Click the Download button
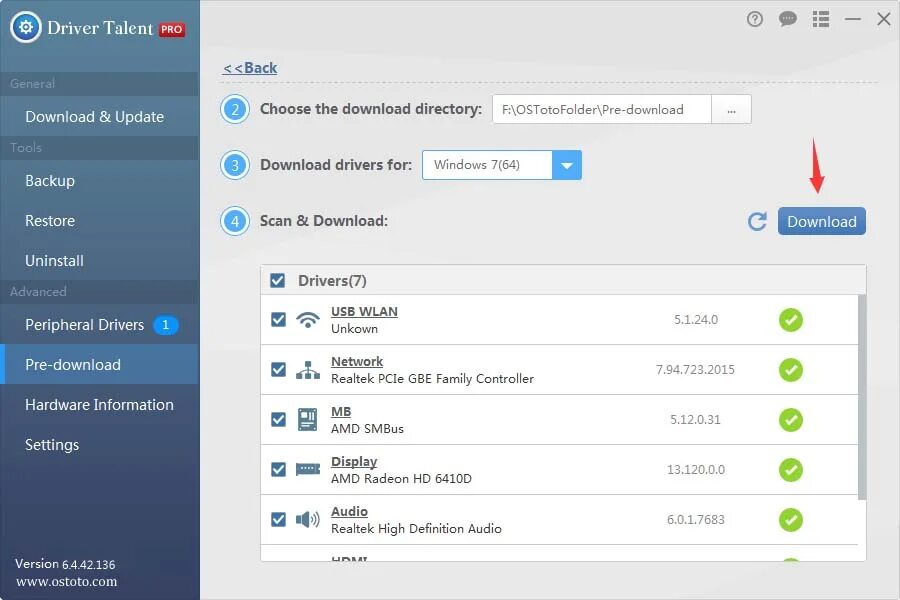Screen dimensions: 900x600 821,222
